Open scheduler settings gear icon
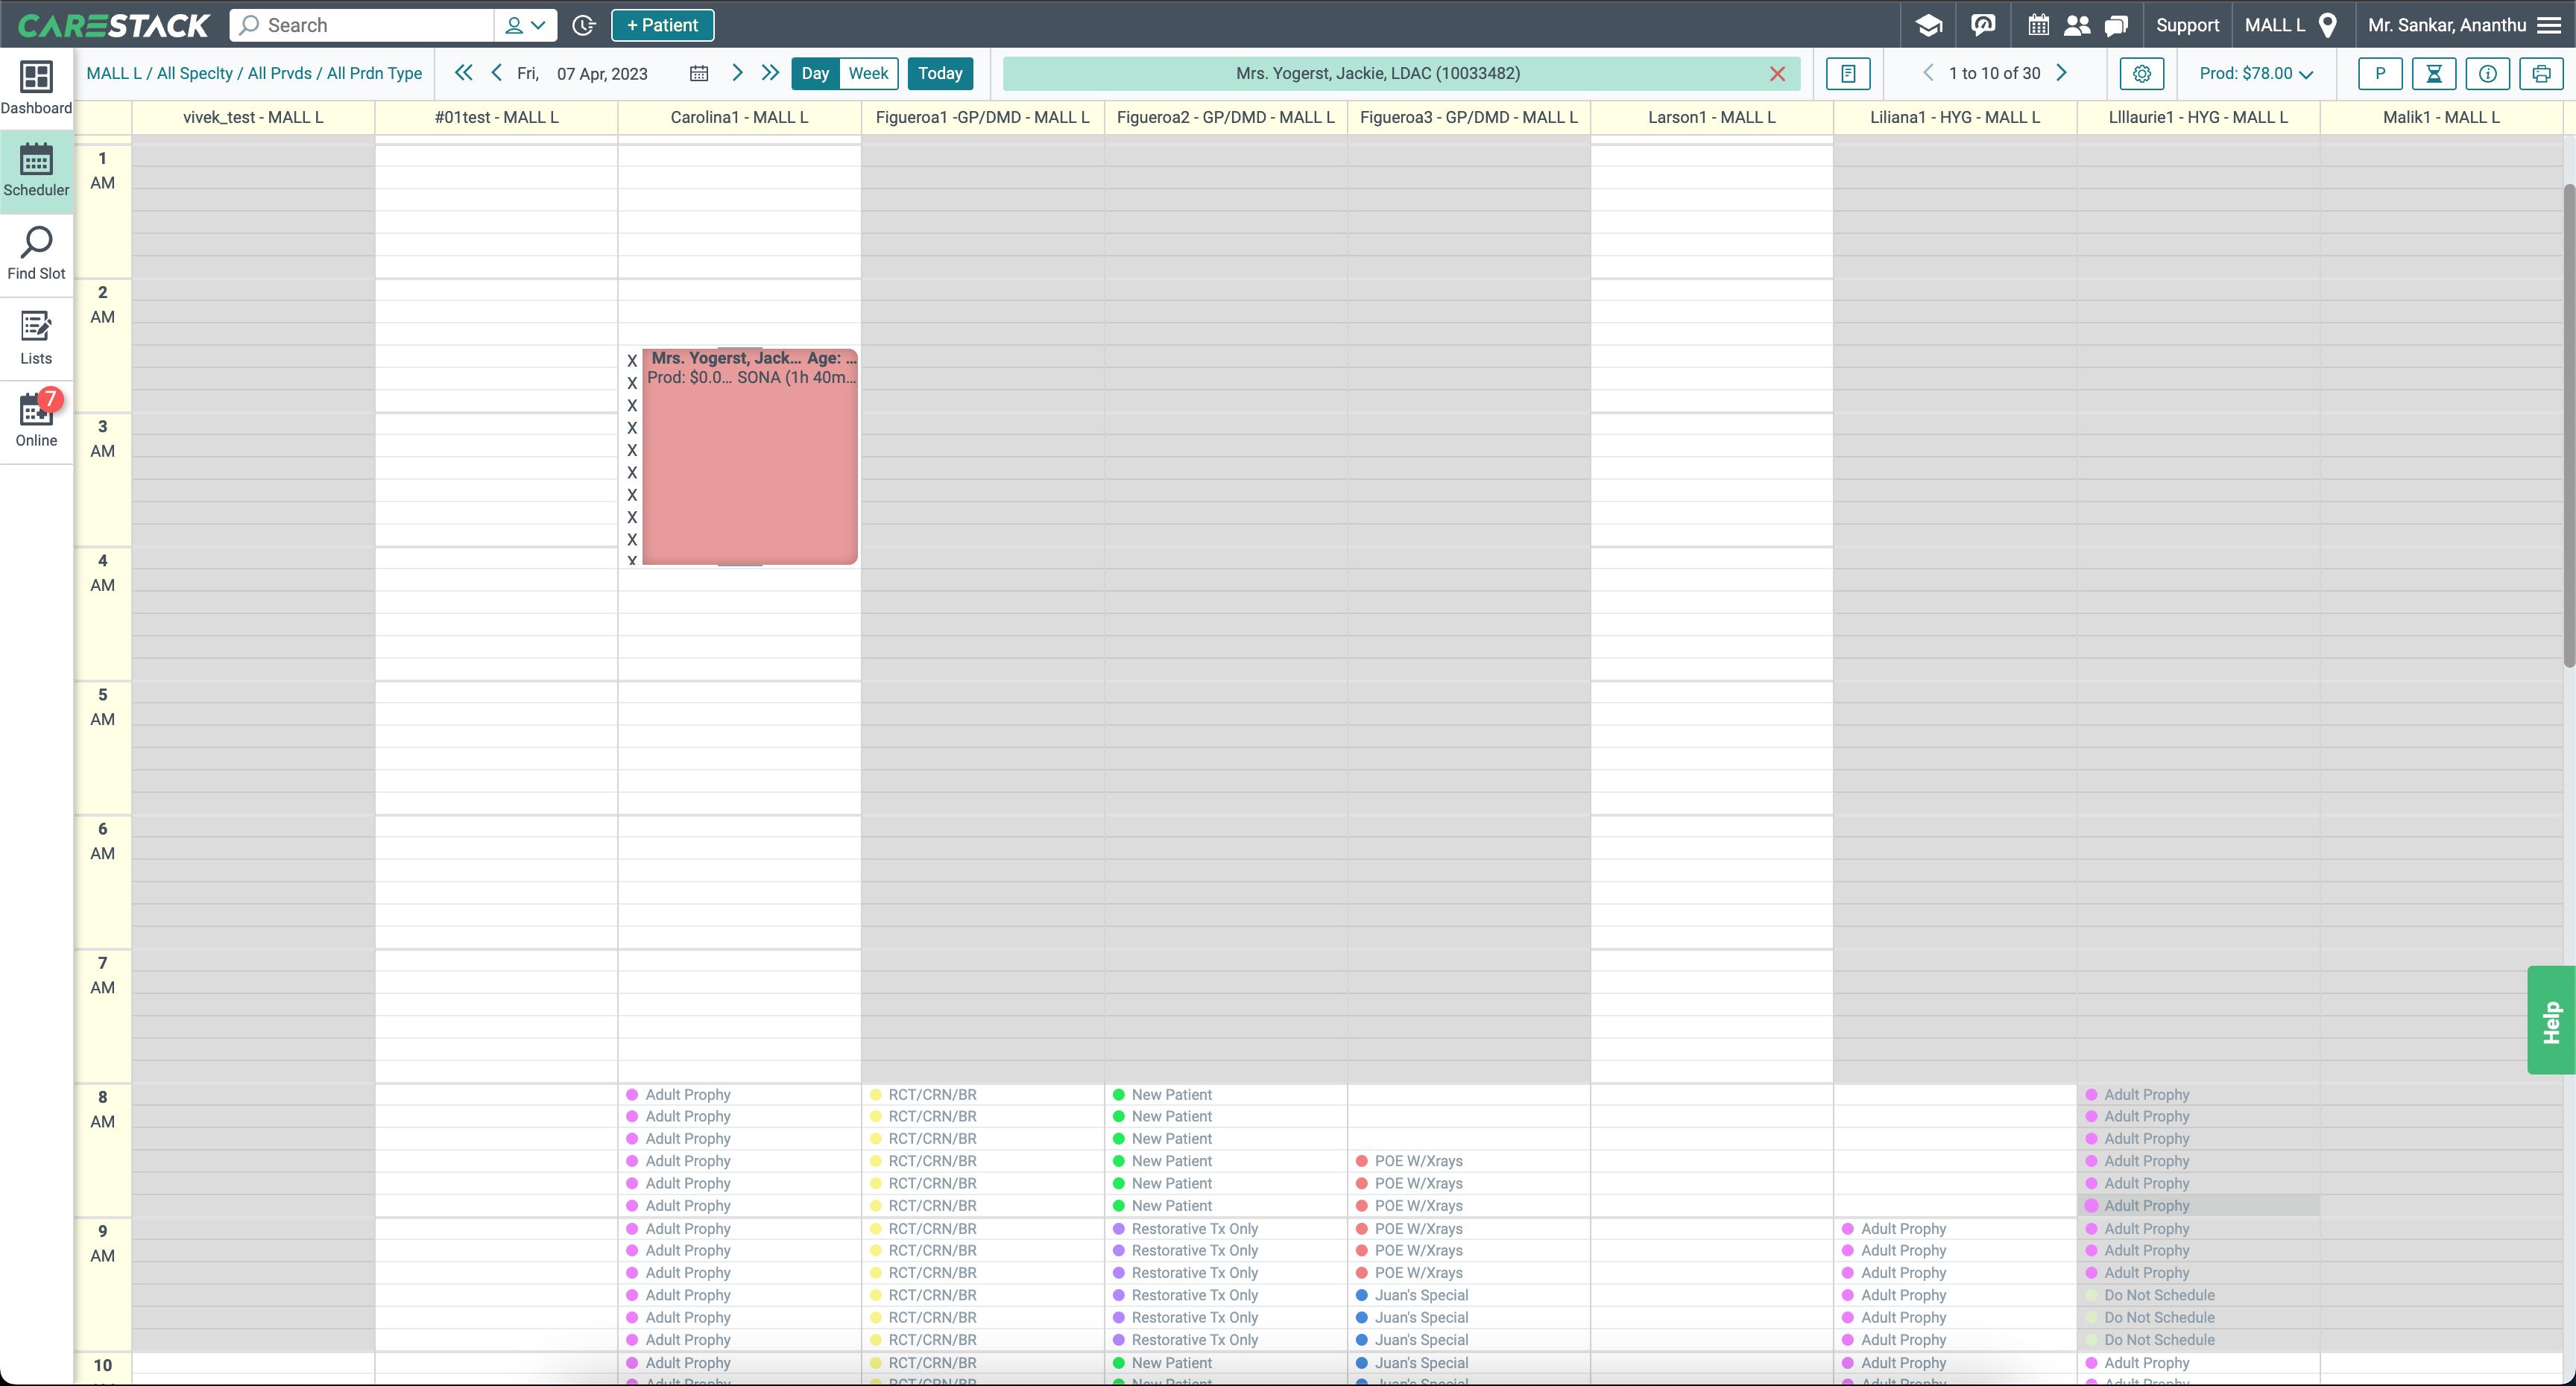 [x=2141, y=73]
